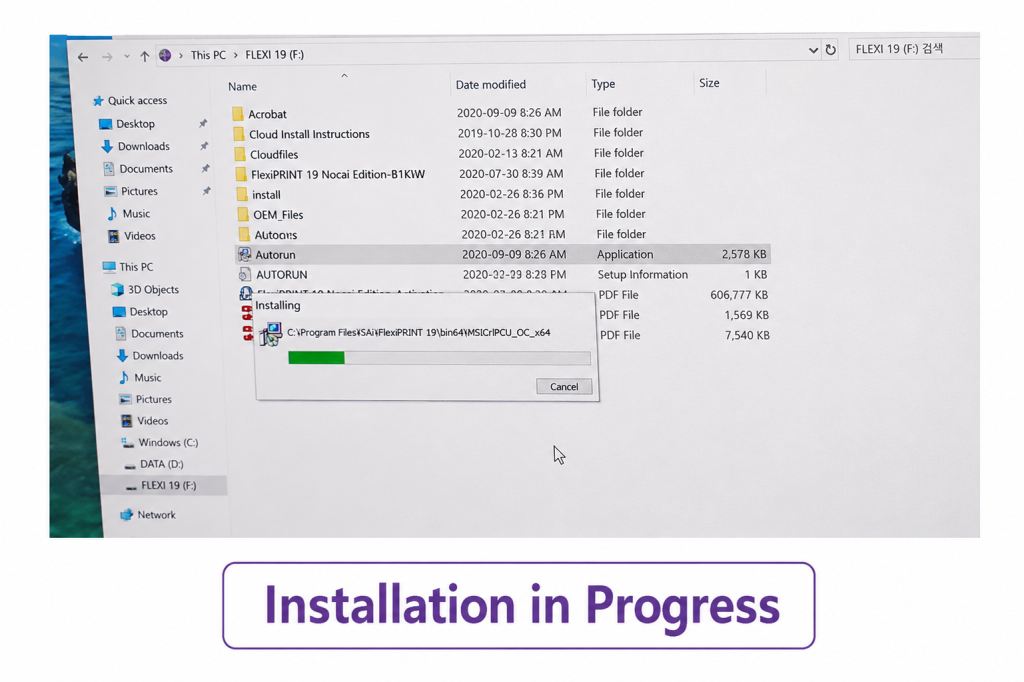The height and width of the screenshot is (682, 1024).
Task: Open 3D Objects in the sidebar
Action: (x=145, y=289)
